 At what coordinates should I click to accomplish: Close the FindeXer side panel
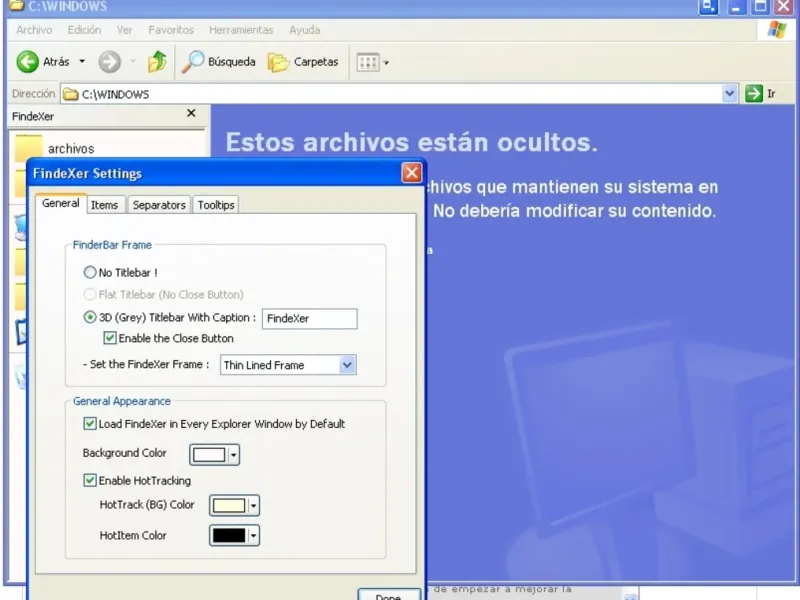pos(191,113)
